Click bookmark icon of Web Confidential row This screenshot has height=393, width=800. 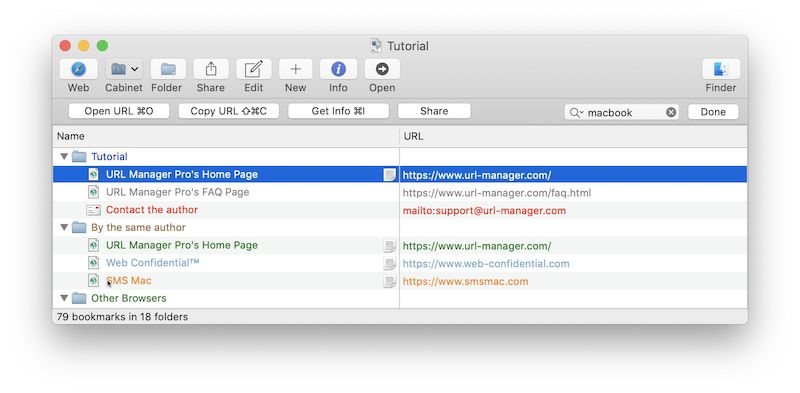tap(93, 263)
